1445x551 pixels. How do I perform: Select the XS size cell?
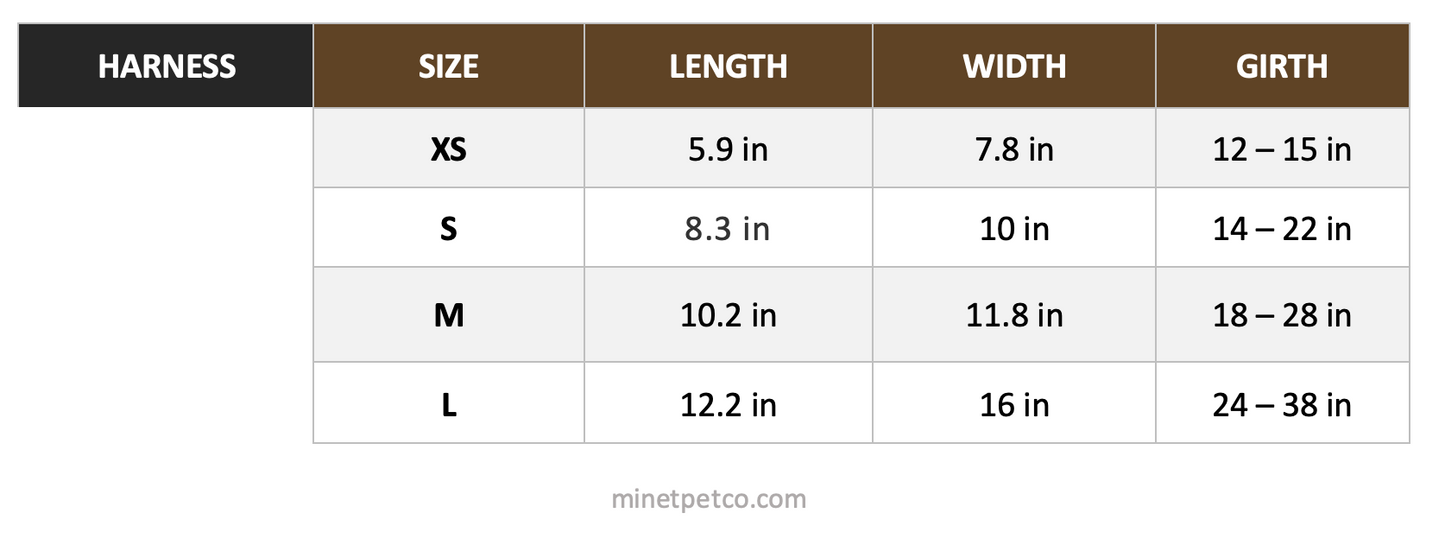point(449,148)
